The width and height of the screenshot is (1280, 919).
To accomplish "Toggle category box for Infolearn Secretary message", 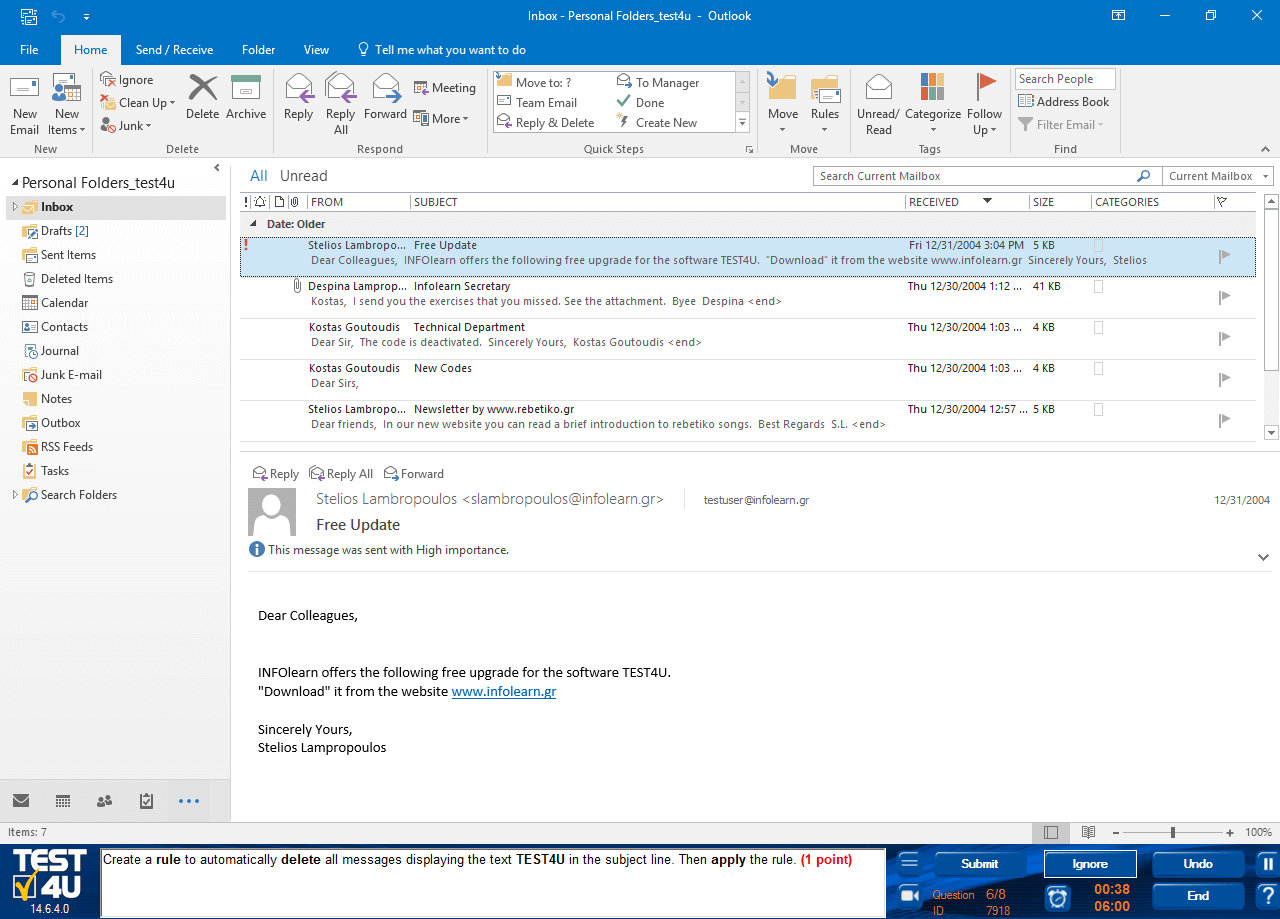I will pyautogui.click(x=1099, y=286).
